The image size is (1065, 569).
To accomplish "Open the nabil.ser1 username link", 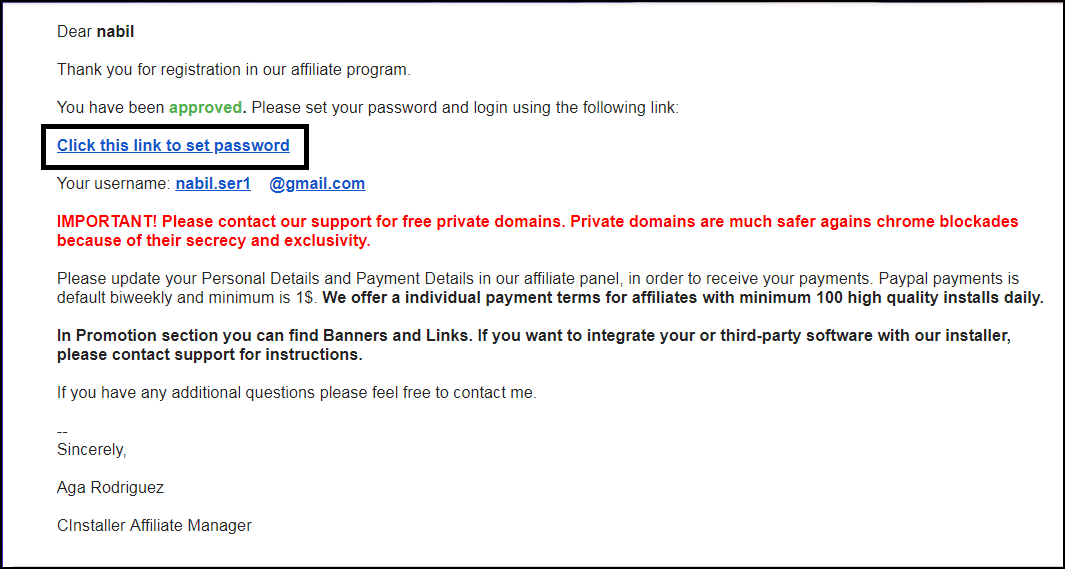I will tap(213, 184).
